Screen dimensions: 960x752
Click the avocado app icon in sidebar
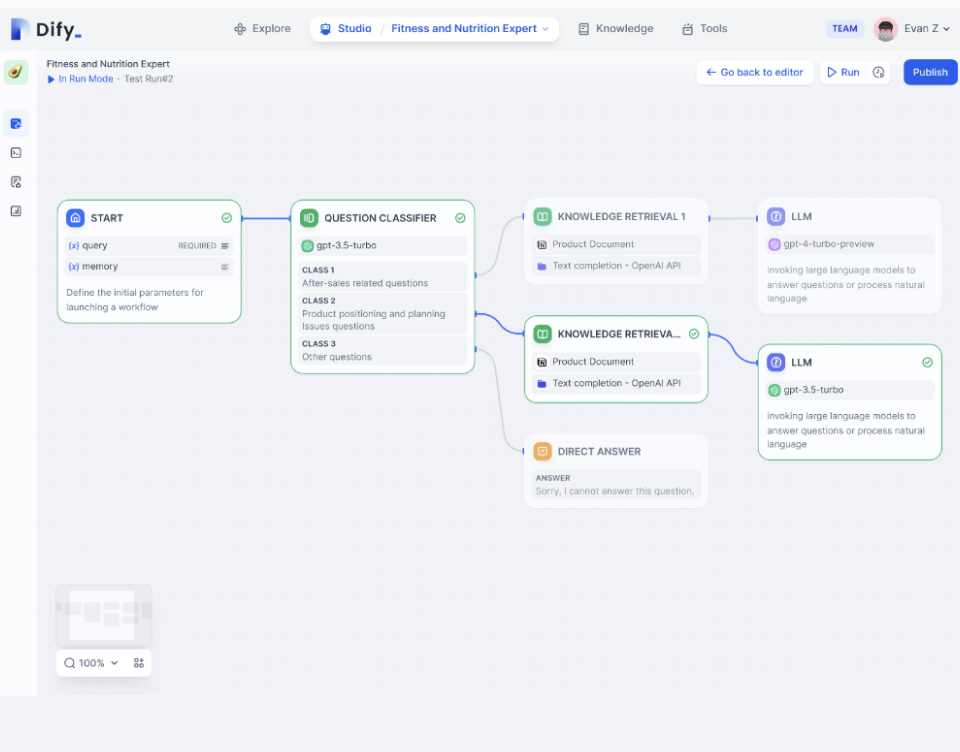pyautogui.click(x=16, y=72)
